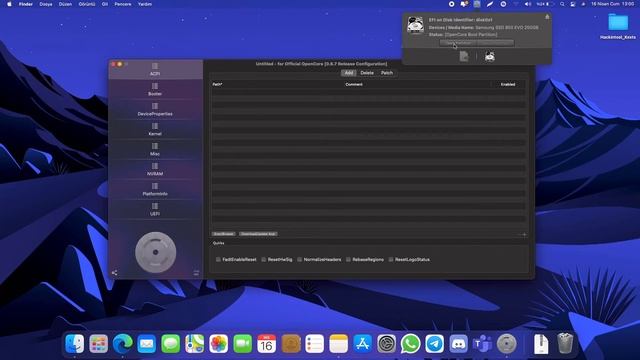Open the Dosya menu
640x360 pixels.
pyautogui.click(x=46, y=4)
